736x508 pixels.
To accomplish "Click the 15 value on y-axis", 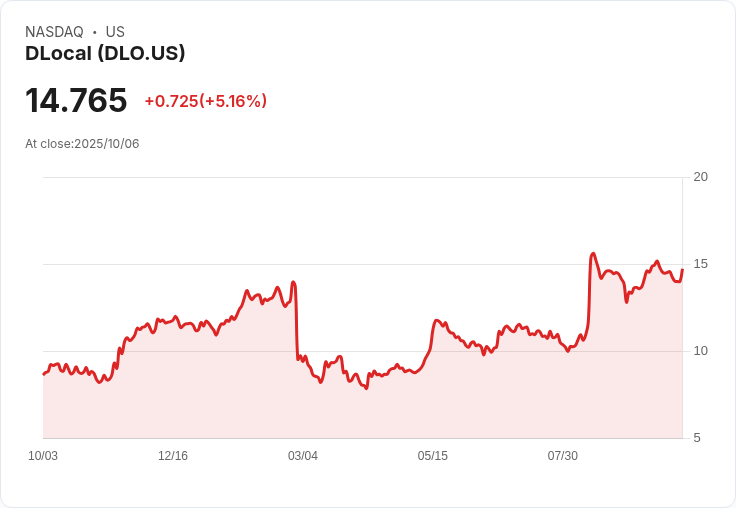I will coord(701,264).
